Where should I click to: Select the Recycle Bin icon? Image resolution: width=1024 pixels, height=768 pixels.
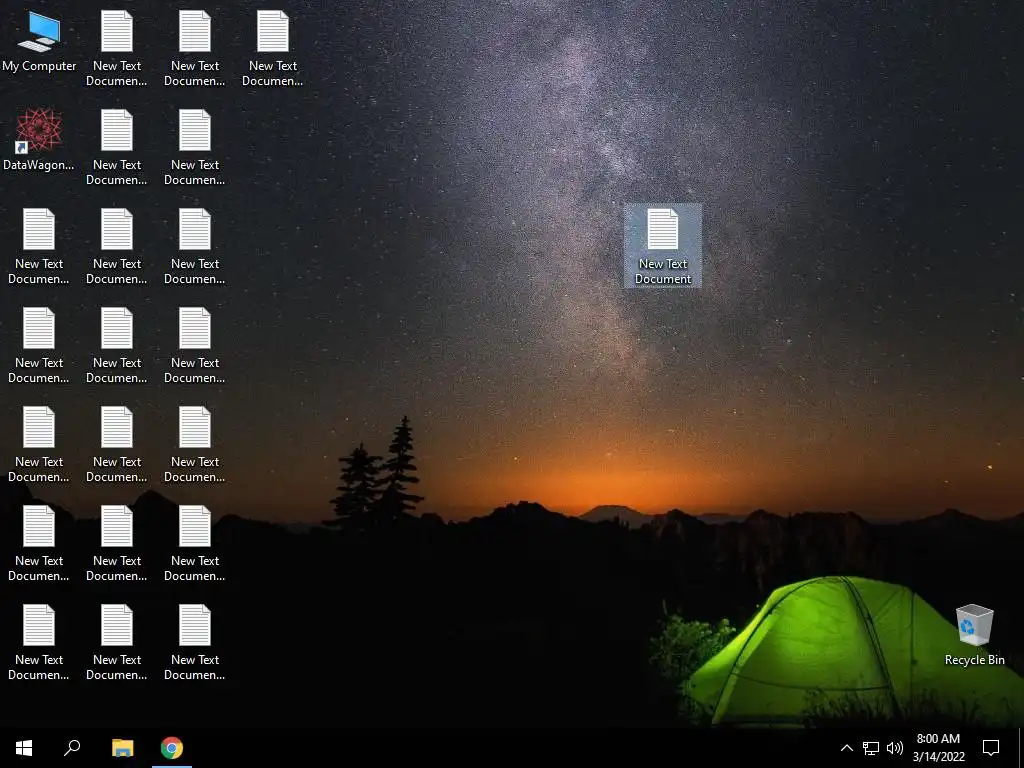[x=974, y=635]
